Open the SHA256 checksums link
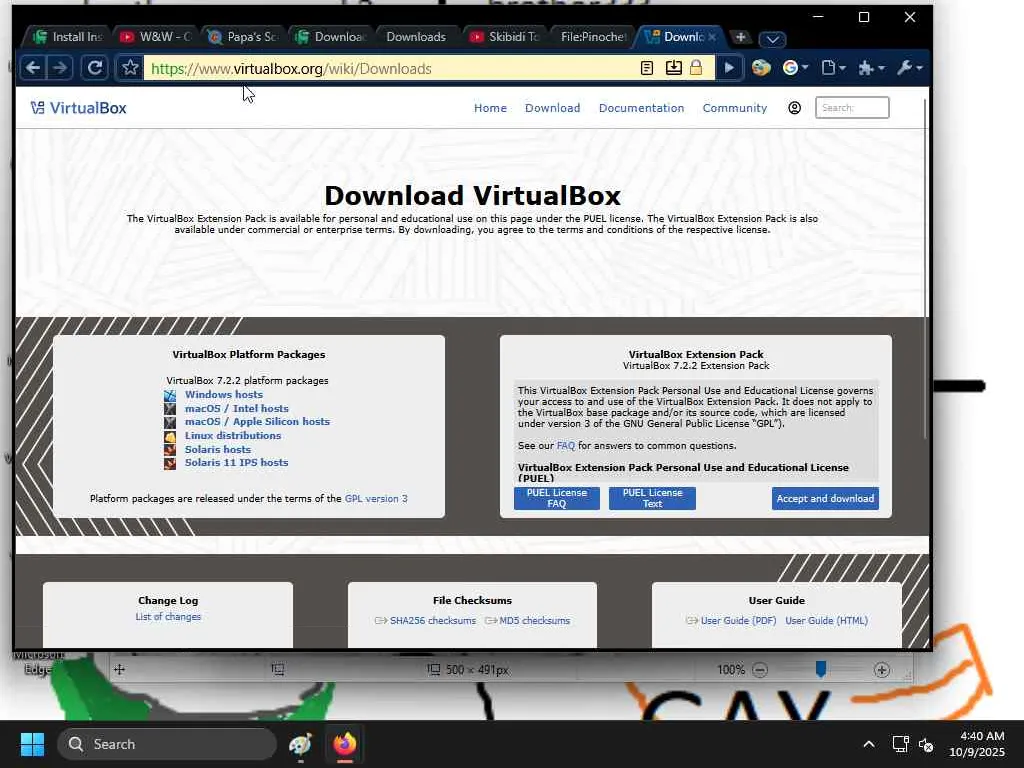The height and width of the screenshot is (768, 1024). tap(432, 620)
